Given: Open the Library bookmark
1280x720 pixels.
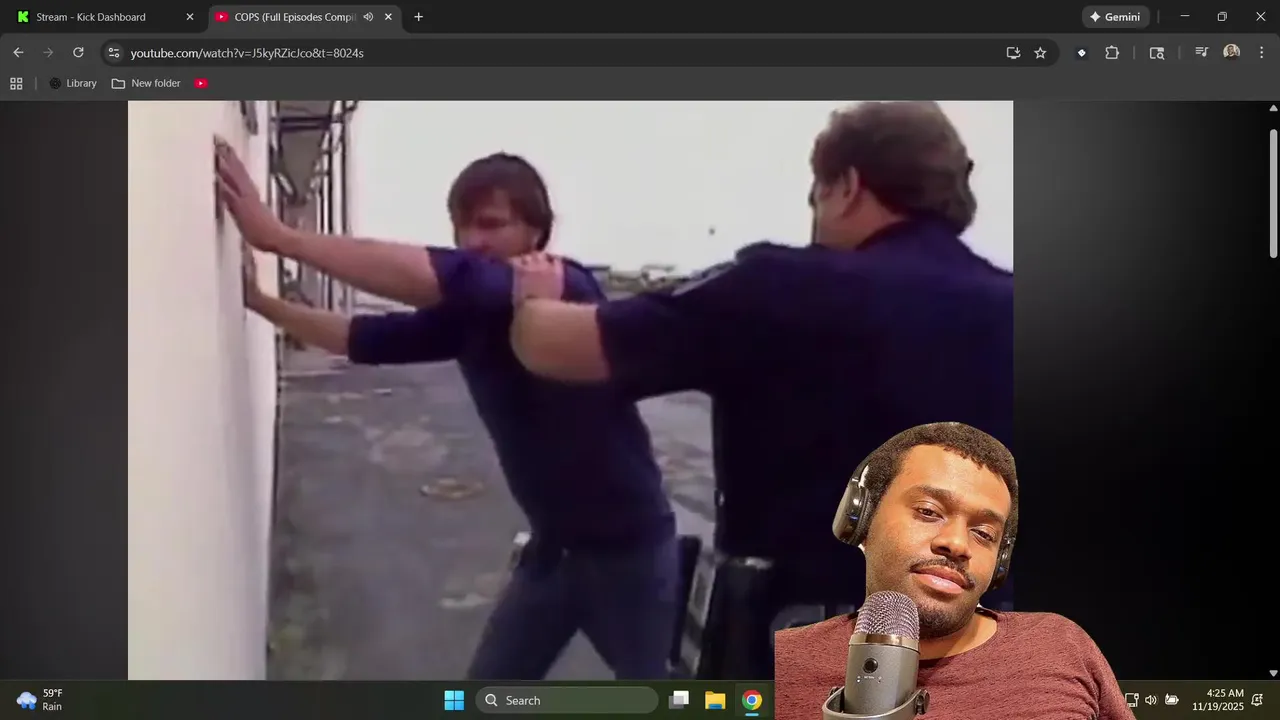Looking at the screenshot, I should 73,84.
